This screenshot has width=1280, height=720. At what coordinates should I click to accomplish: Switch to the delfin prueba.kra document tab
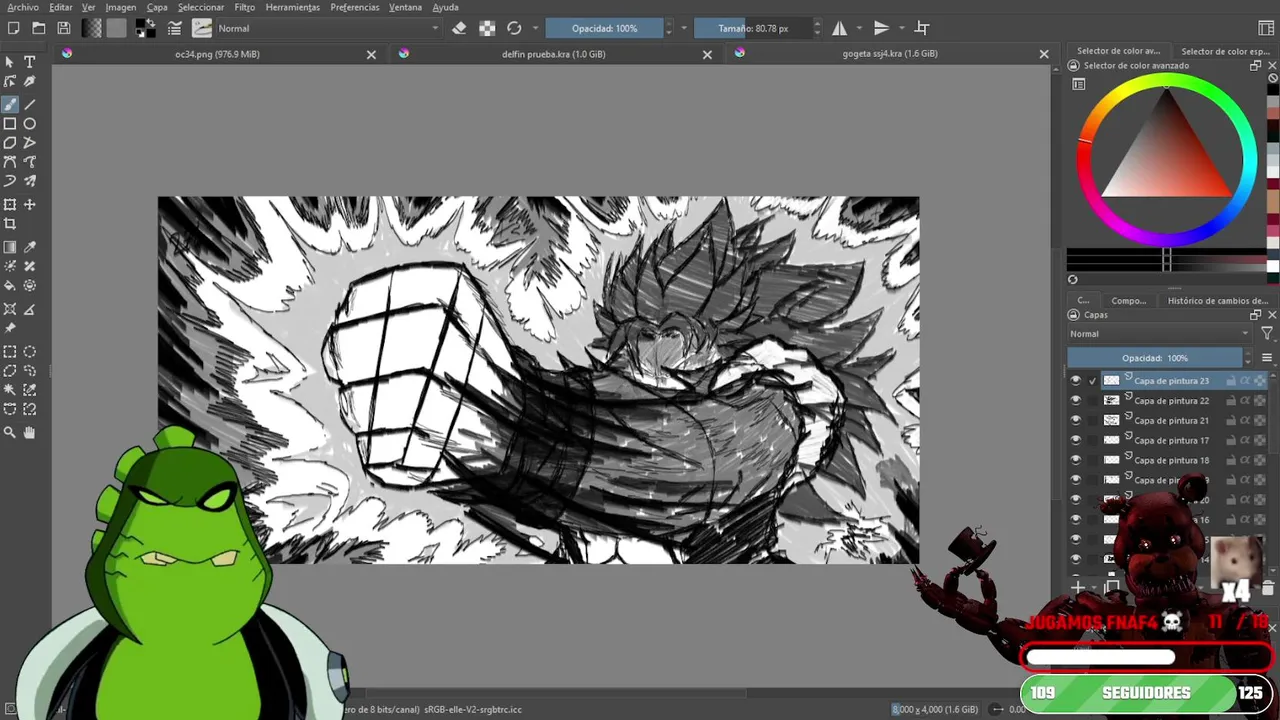click(x=553, y=54)
